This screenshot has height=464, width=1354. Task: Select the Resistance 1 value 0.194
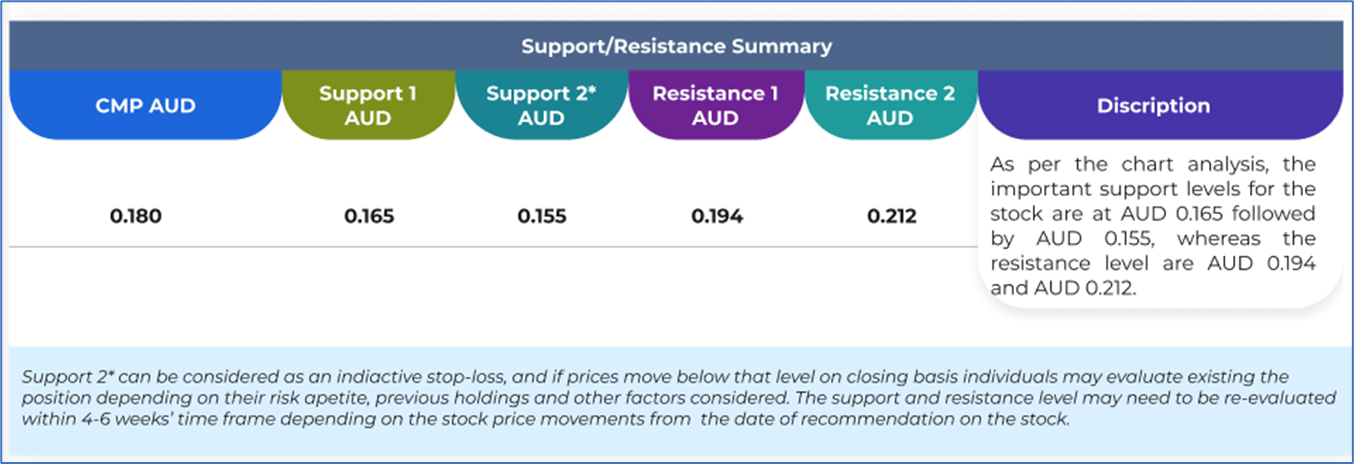pos(717,216)
